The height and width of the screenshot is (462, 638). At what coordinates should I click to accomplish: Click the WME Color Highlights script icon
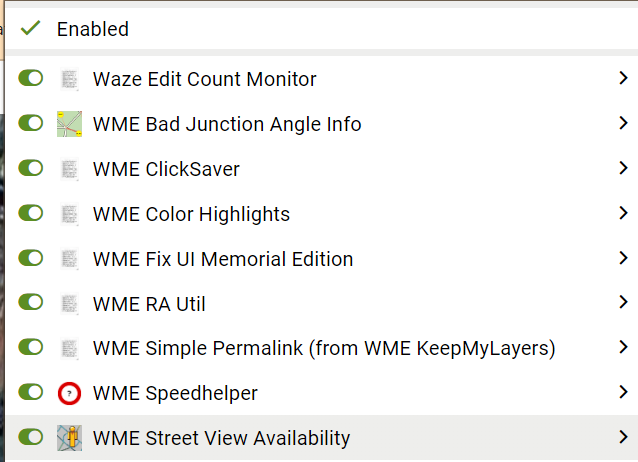[x=69, y=214]
